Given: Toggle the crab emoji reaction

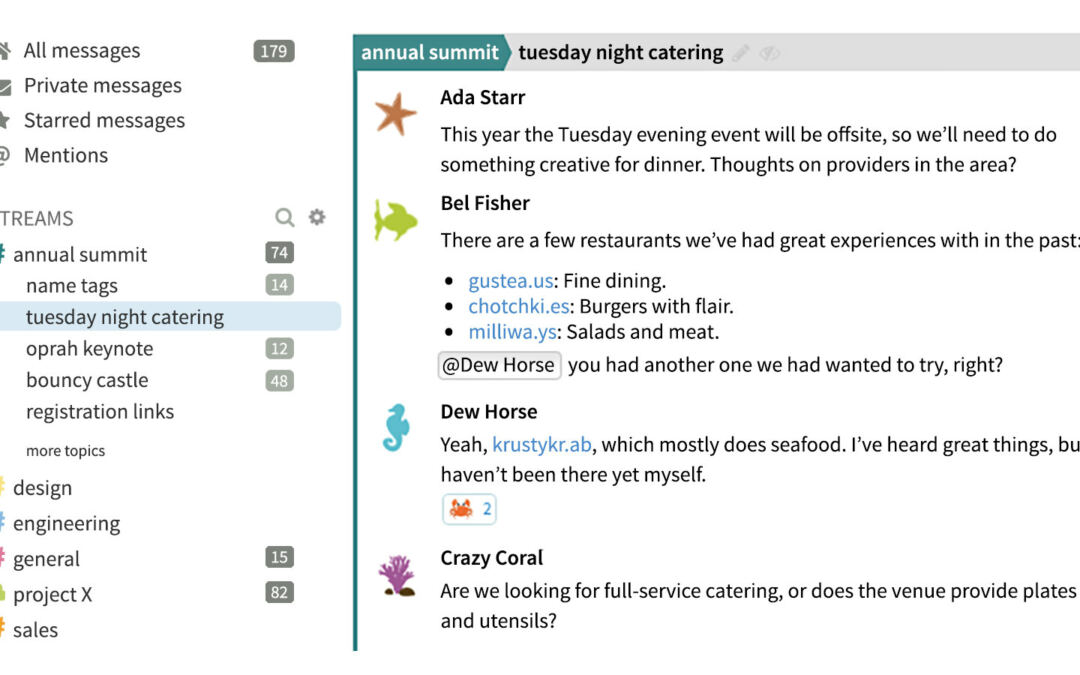Looking at the screenshot, I should [x=470, y=509].
